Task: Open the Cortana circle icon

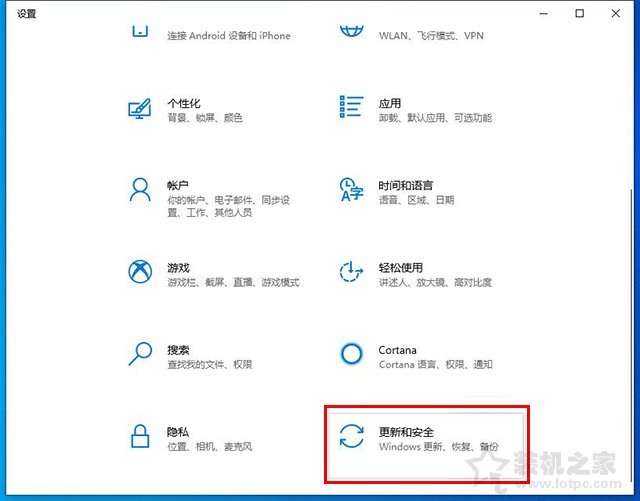Action: pos(351,354)
